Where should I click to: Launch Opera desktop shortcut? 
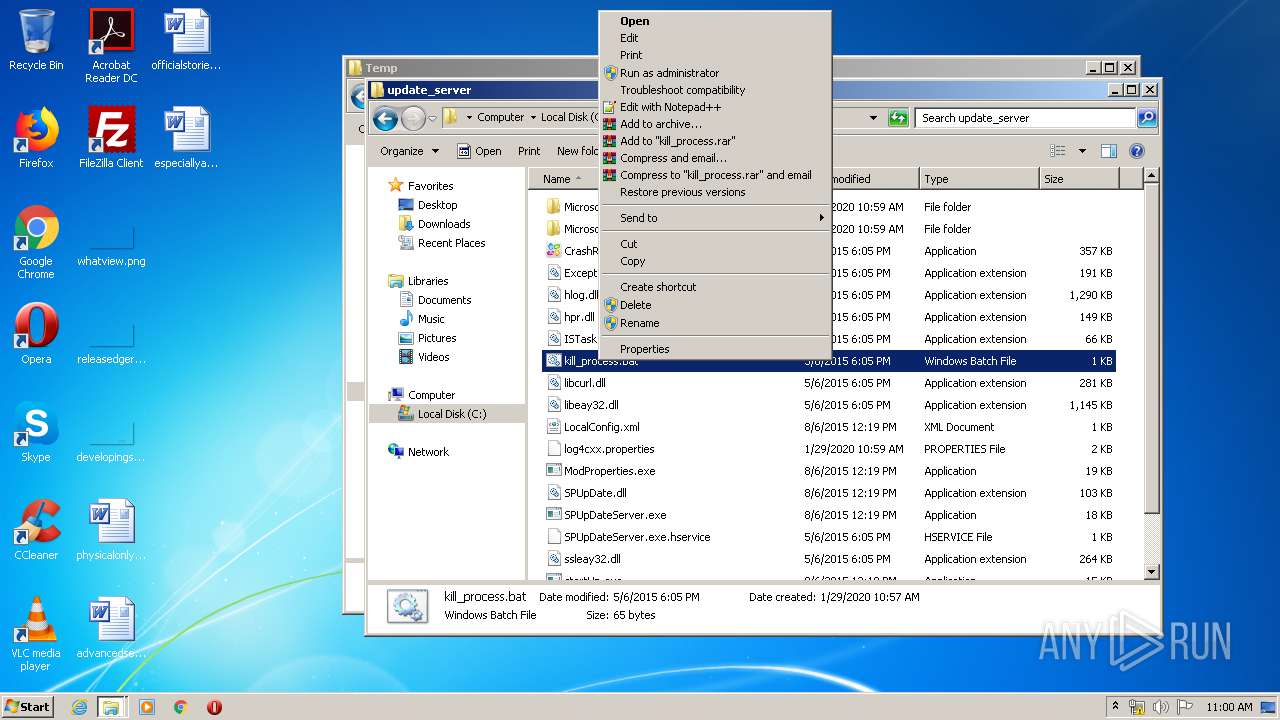[36, 333]
